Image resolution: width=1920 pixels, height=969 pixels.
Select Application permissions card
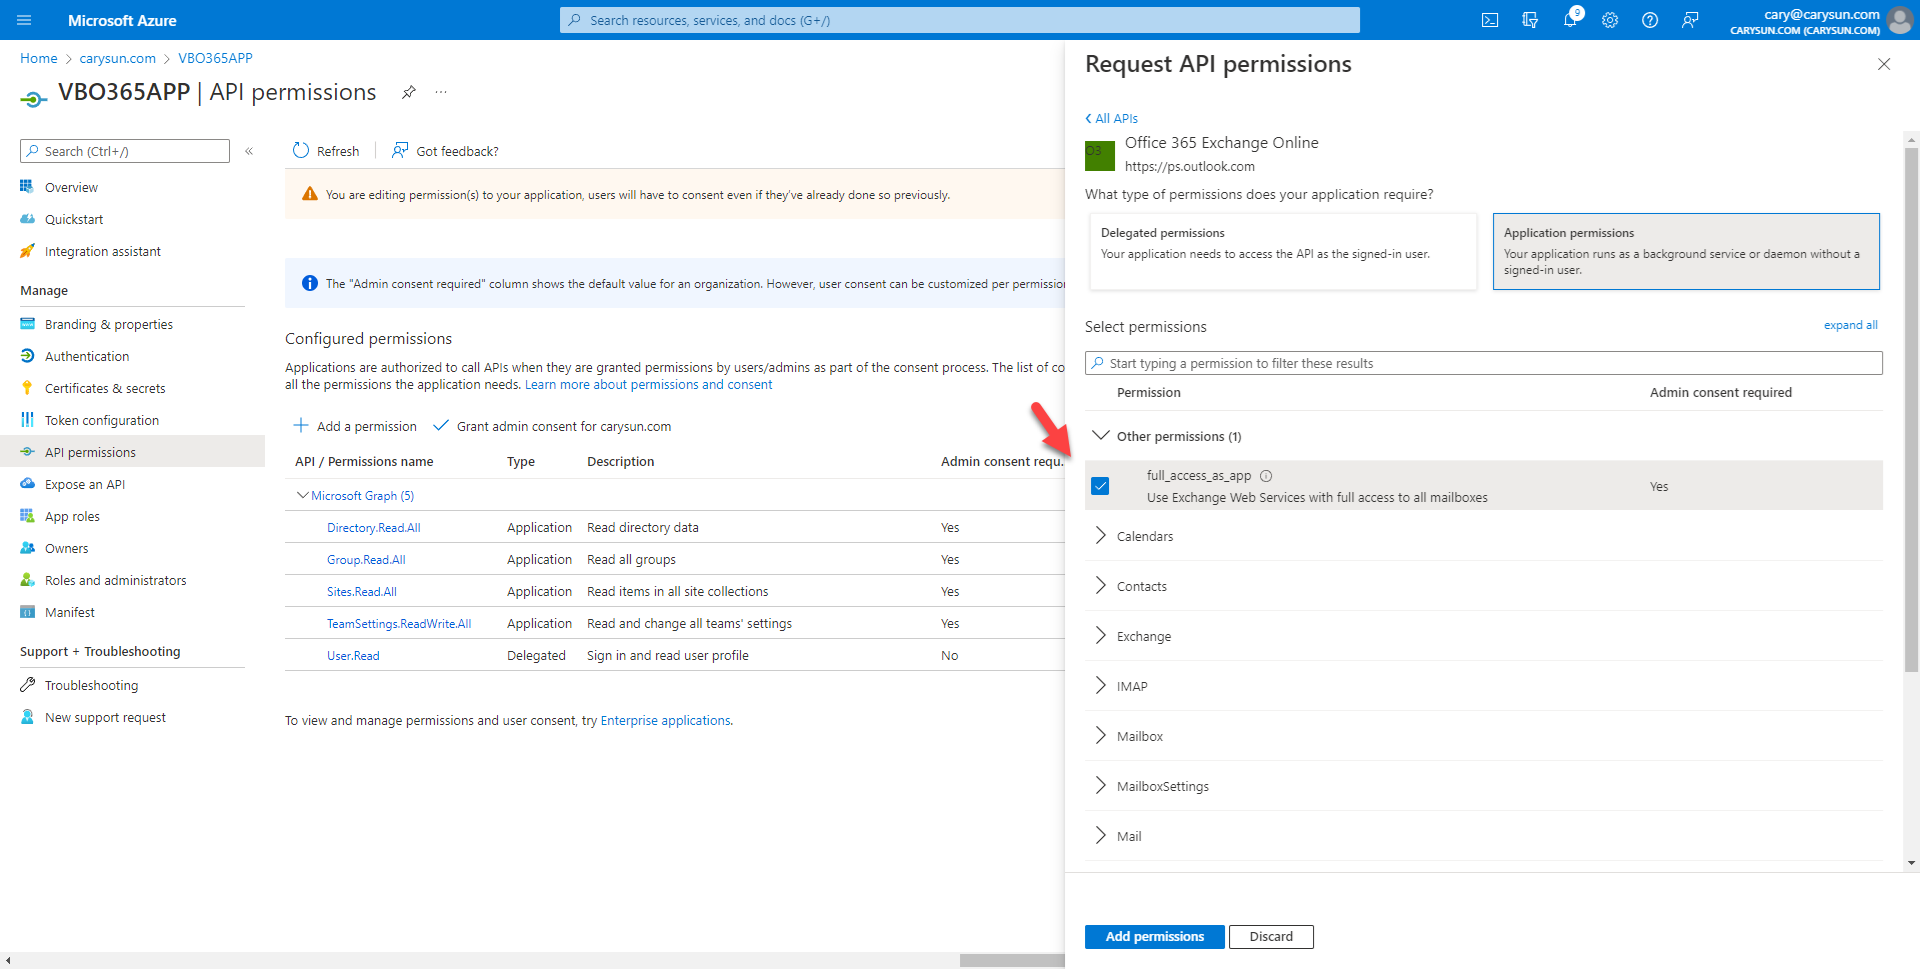[x=1686, y=251]
